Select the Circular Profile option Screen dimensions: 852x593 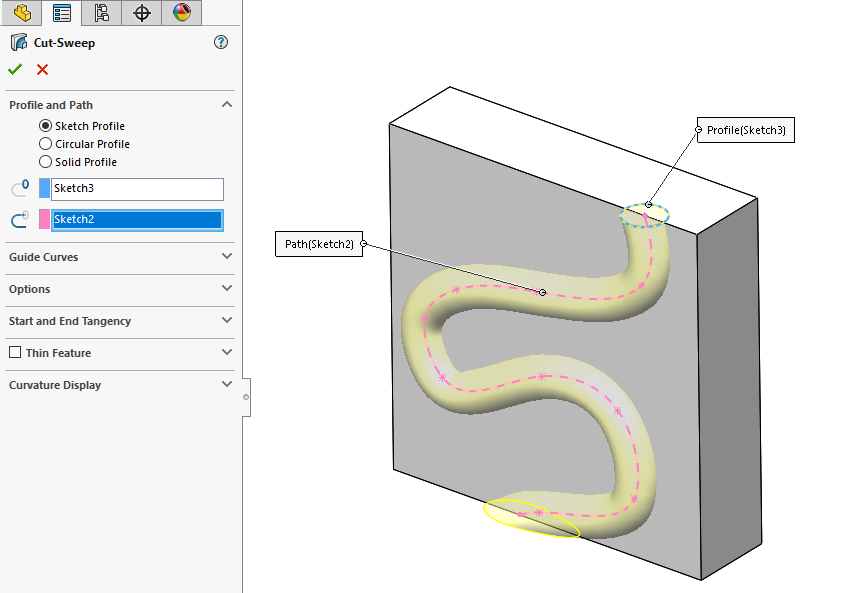[43, 143]
